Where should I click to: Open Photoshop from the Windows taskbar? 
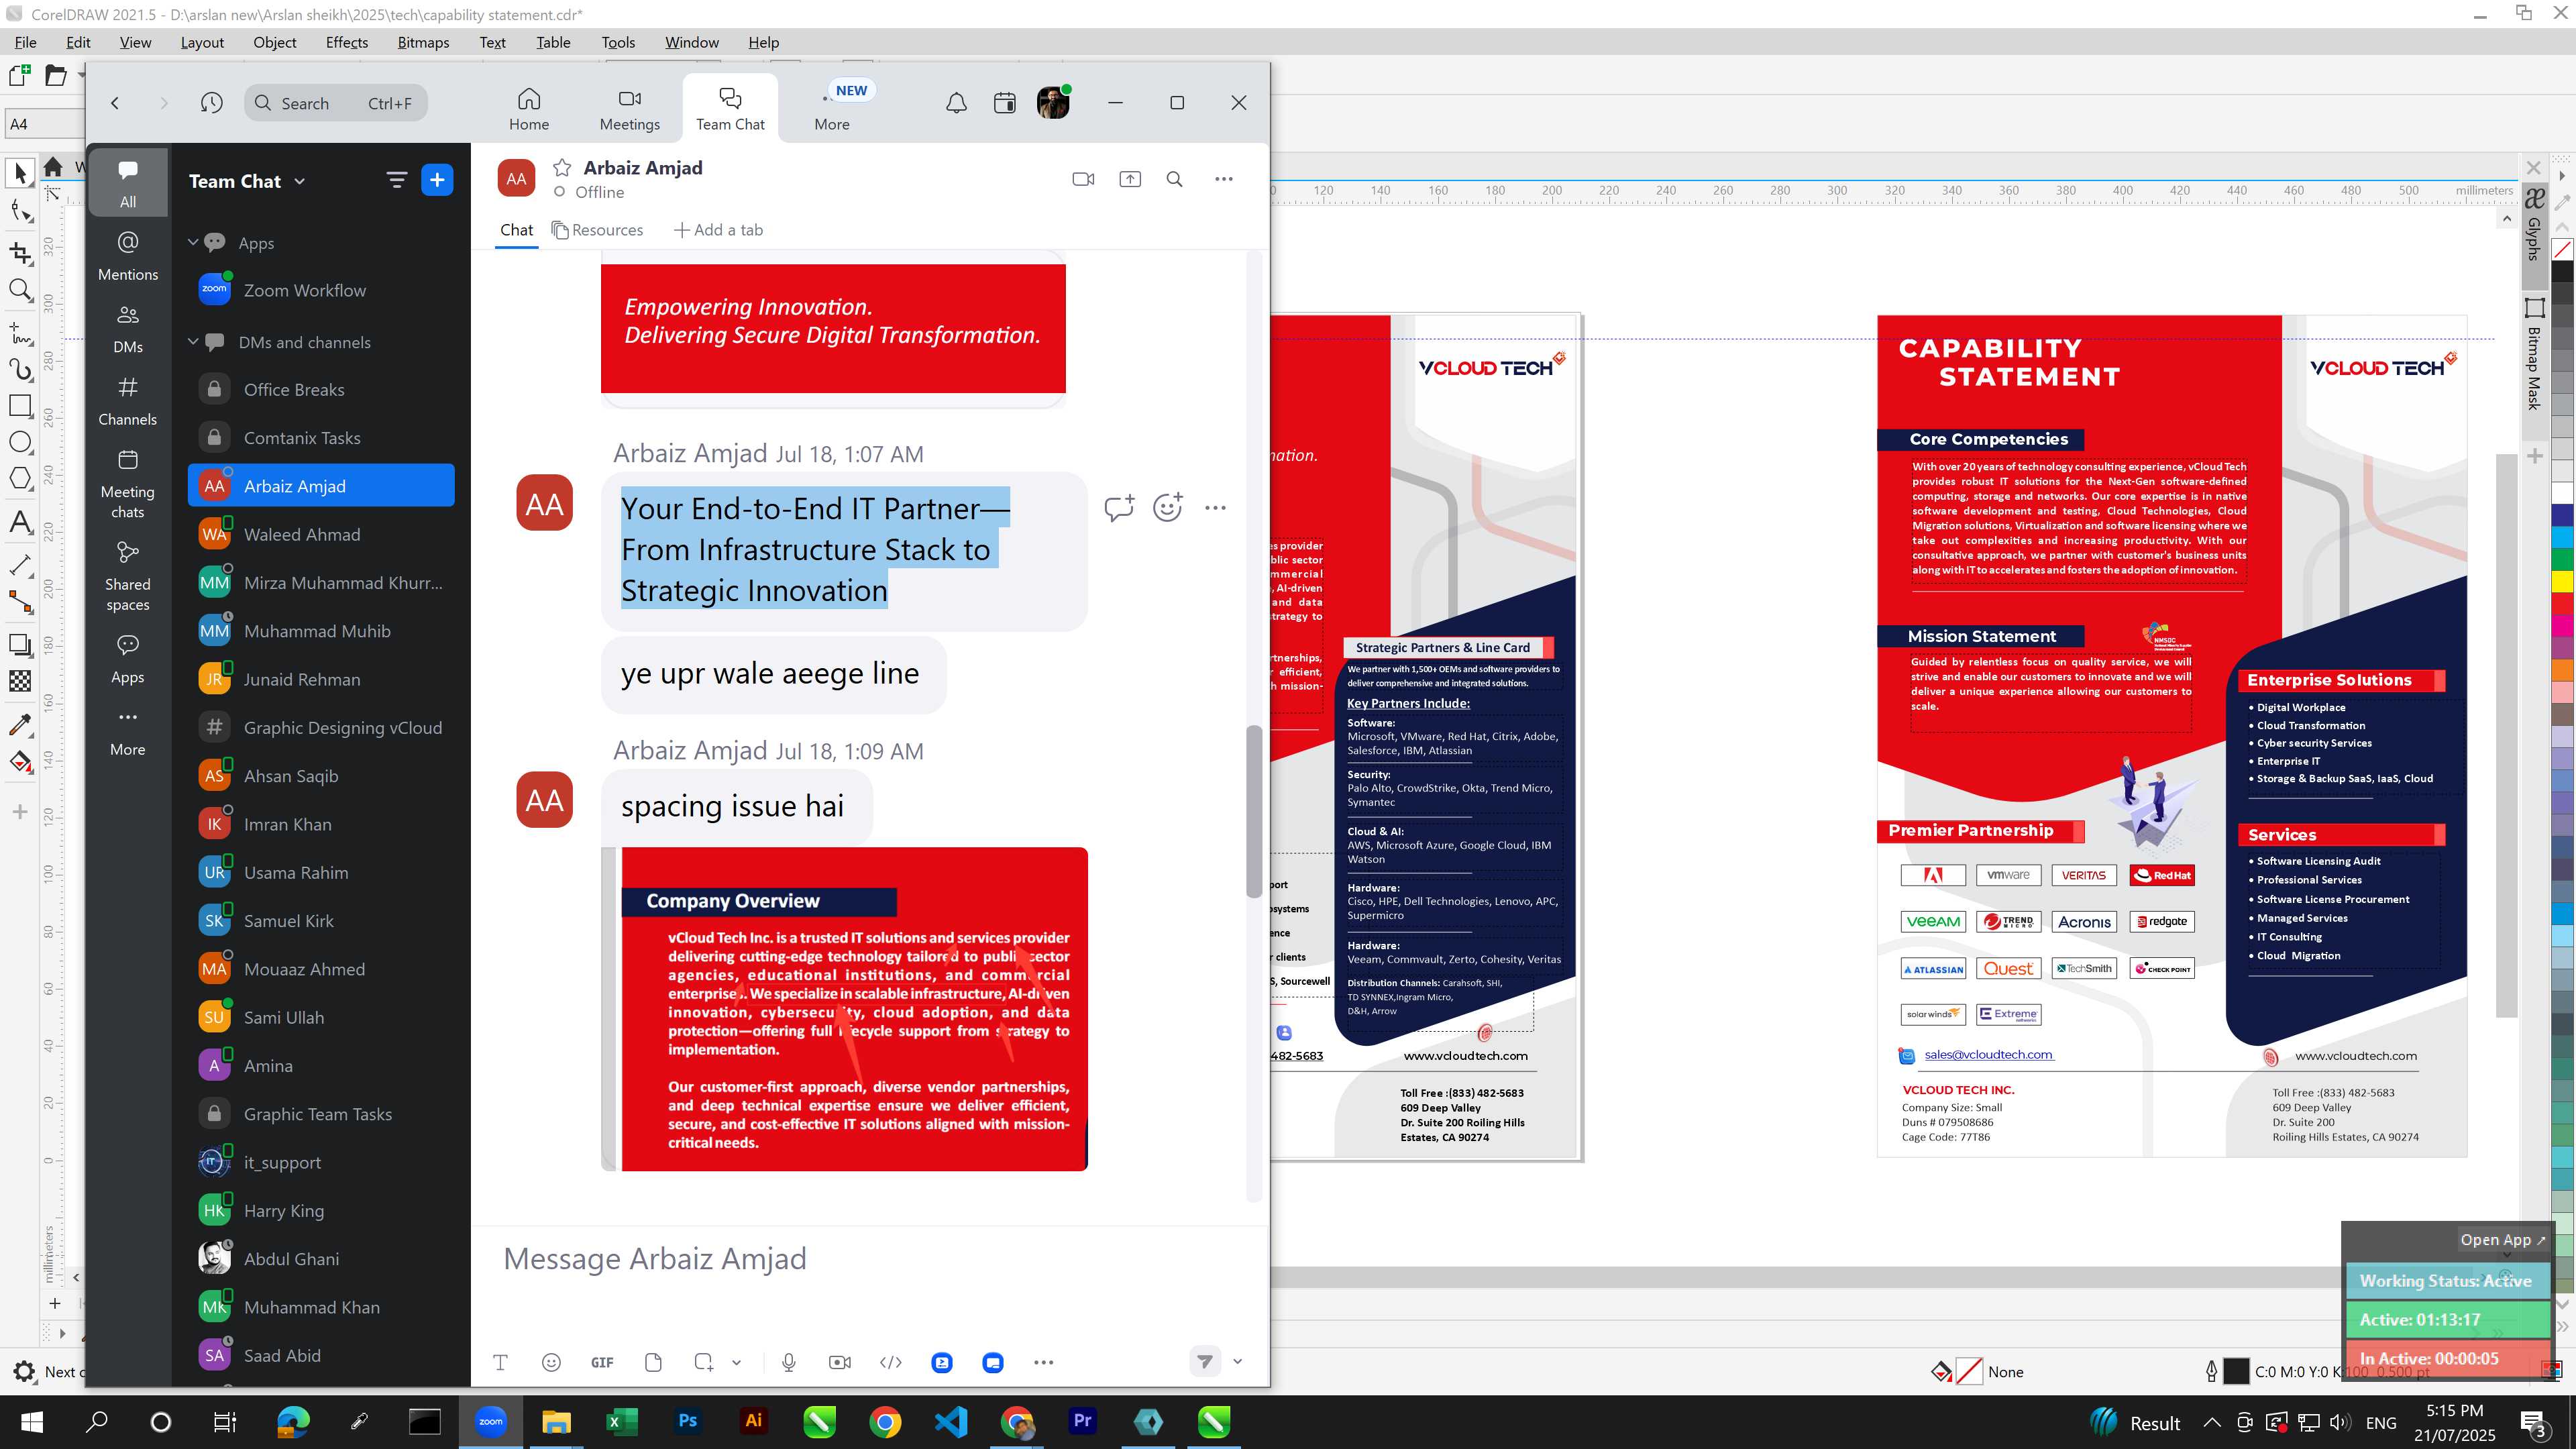688,1421
